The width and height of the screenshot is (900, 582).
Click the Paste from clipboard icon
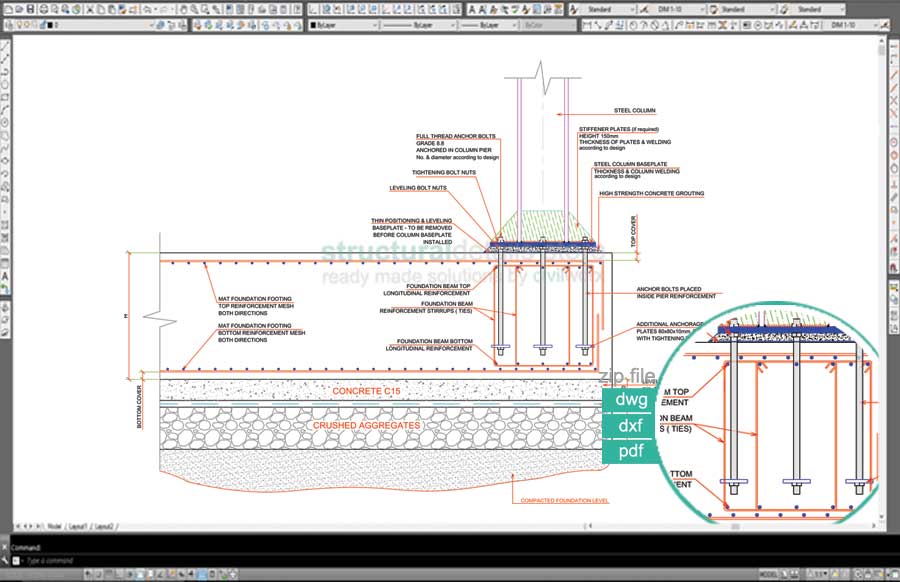112,9
